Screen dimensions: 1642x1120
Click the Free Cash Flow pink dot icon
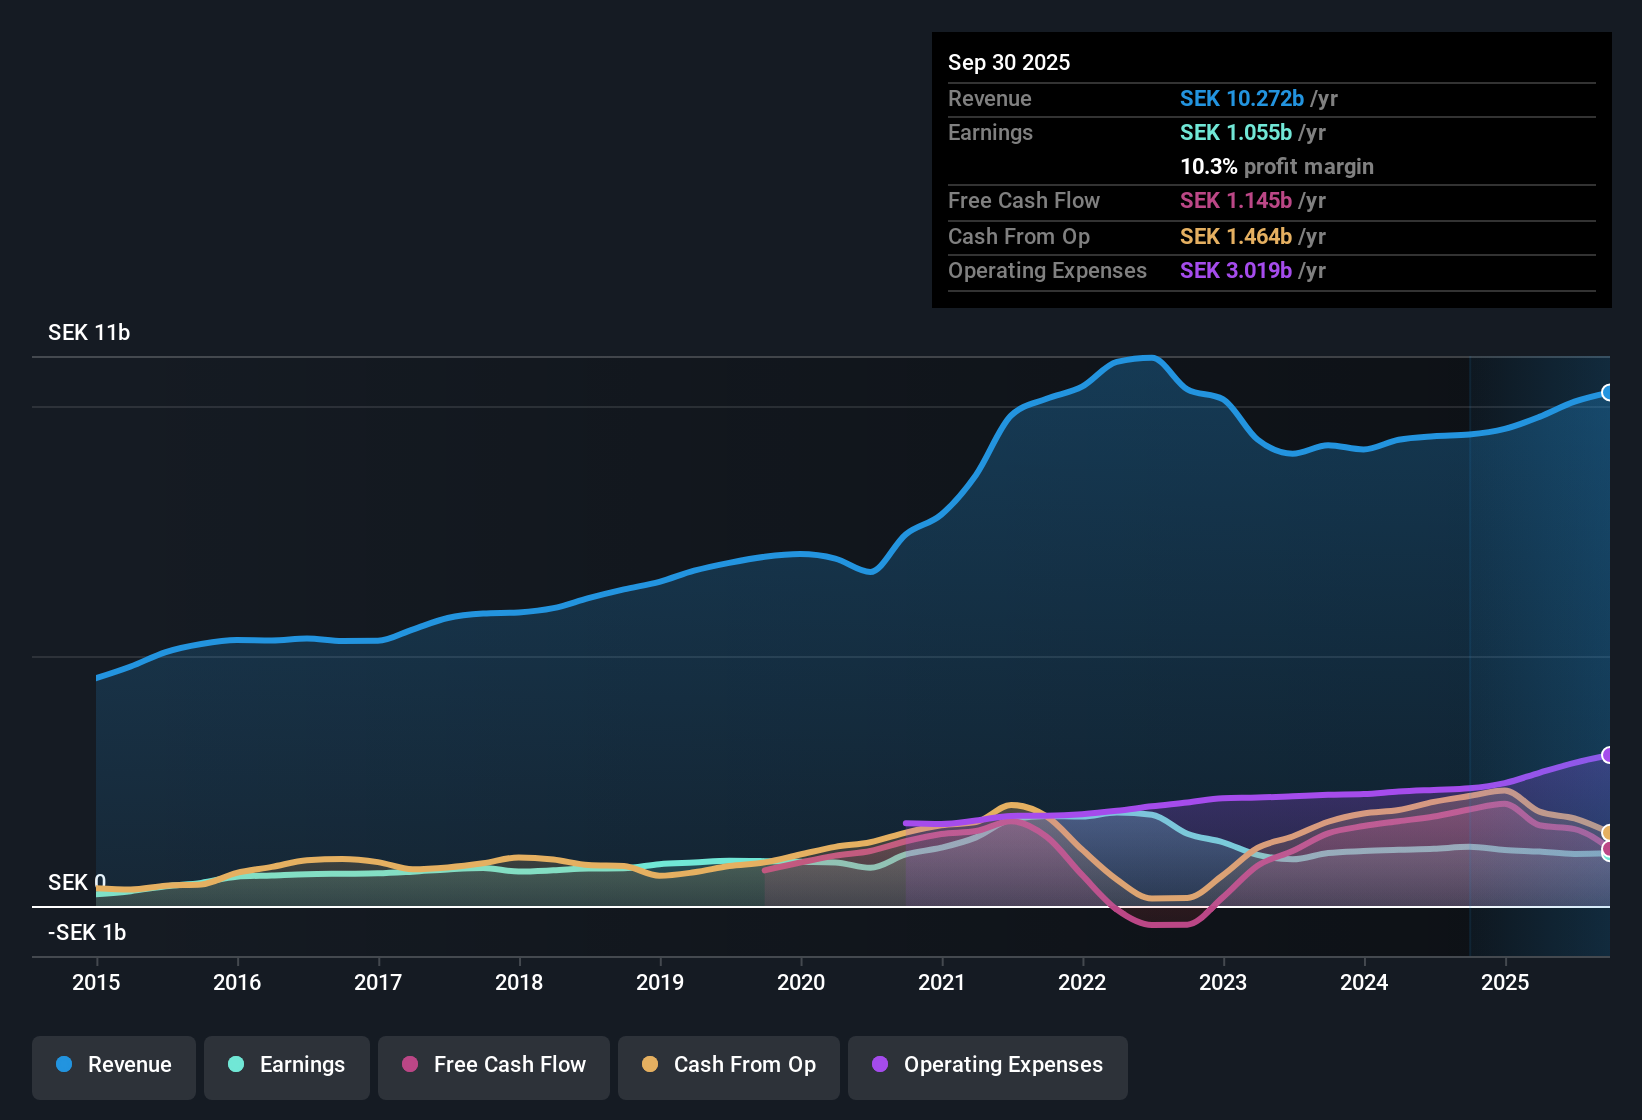click(x=408, y=1065)
